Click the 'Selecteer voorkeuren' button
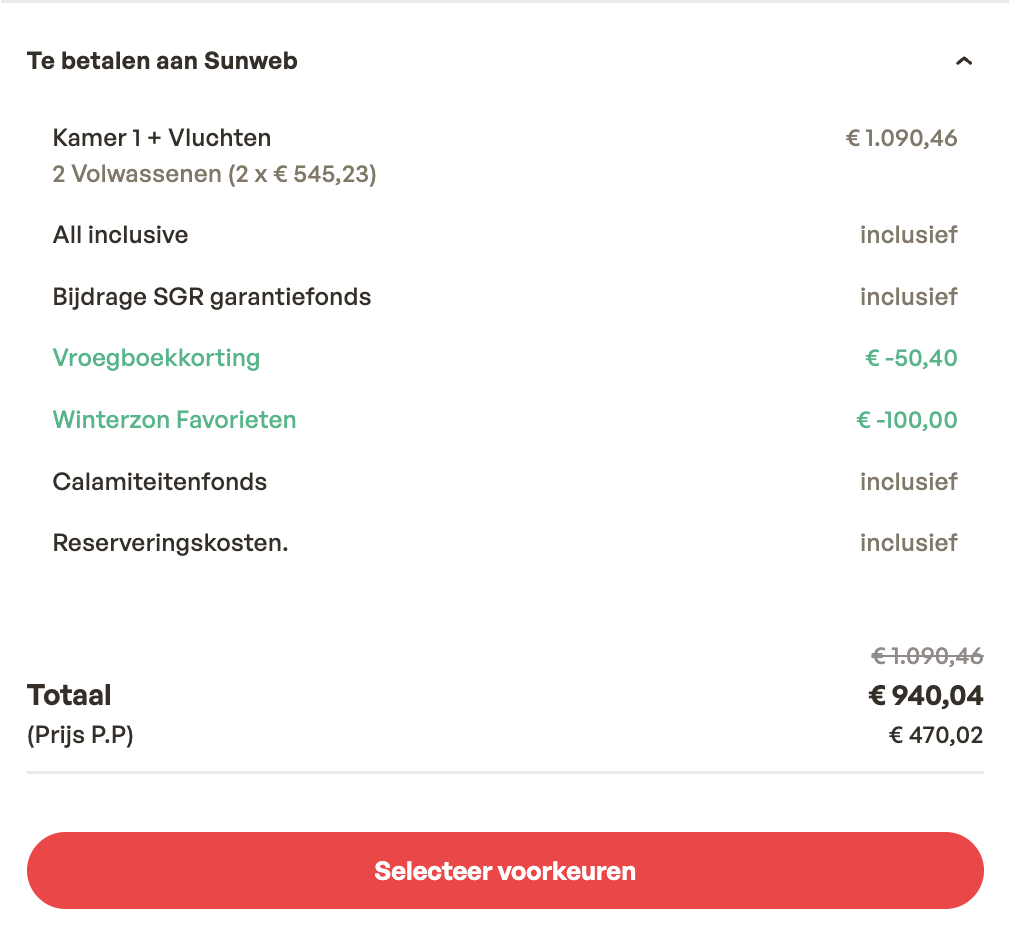This screenshot has width=1028, height=928. click(505, 871)
